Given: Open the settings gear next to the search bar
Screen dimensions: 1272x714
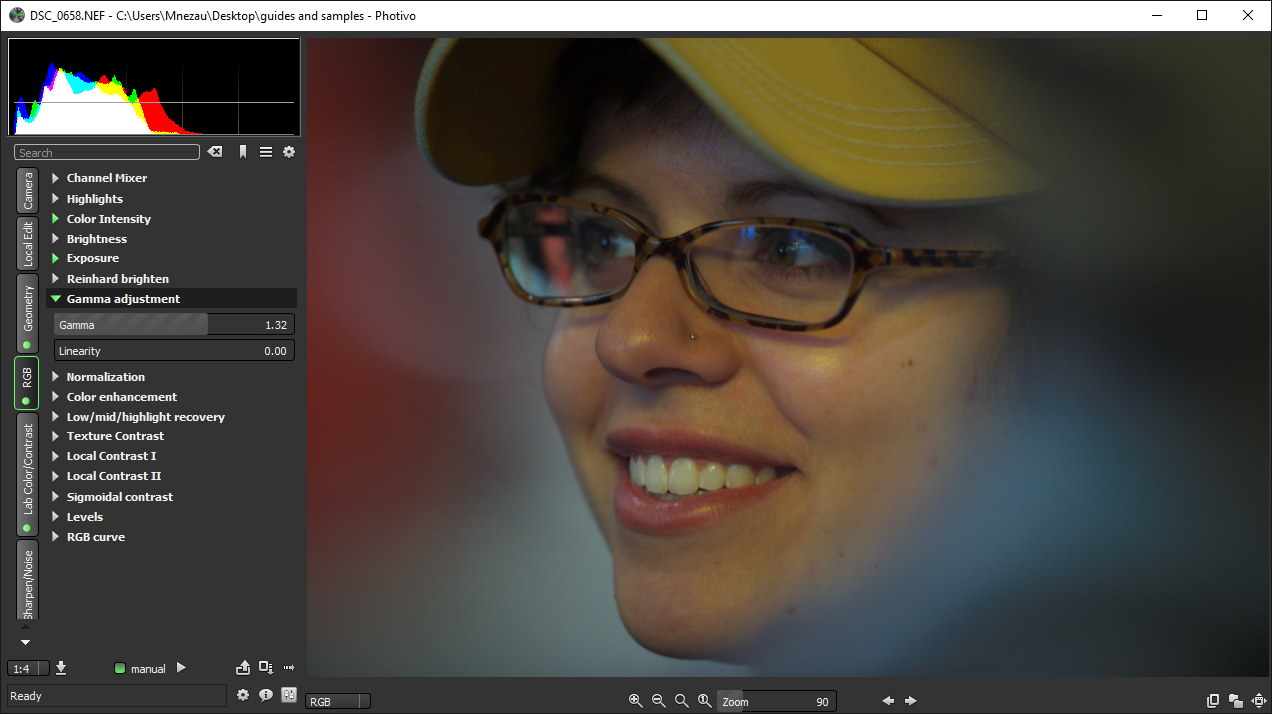Looking at the screenshot, I should coord(288,152).
